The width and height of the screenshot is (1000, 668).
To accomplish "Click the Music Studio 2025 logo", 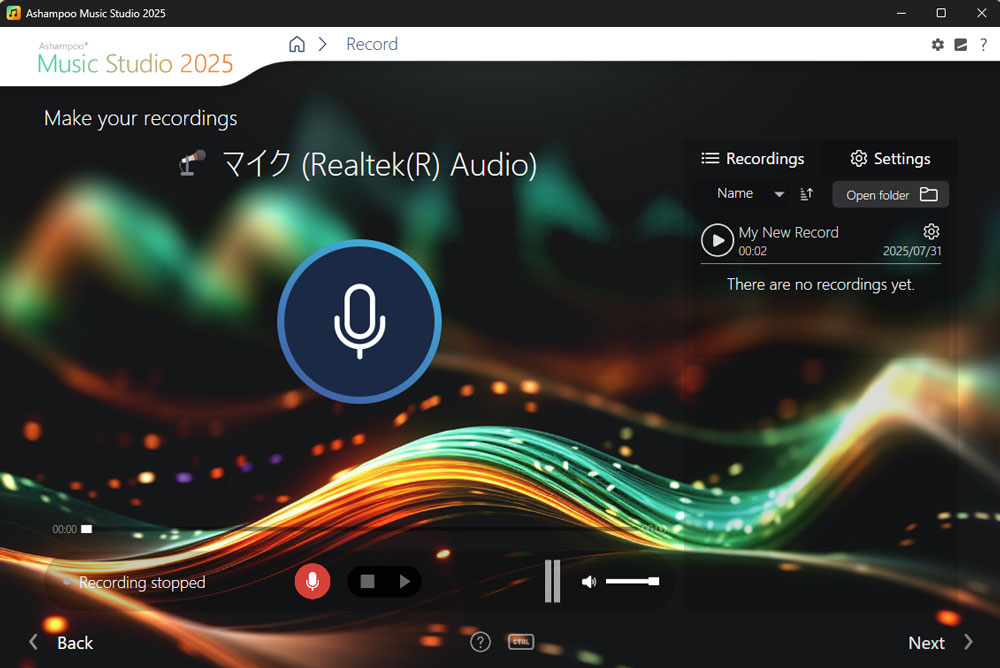I will point(135,58).
